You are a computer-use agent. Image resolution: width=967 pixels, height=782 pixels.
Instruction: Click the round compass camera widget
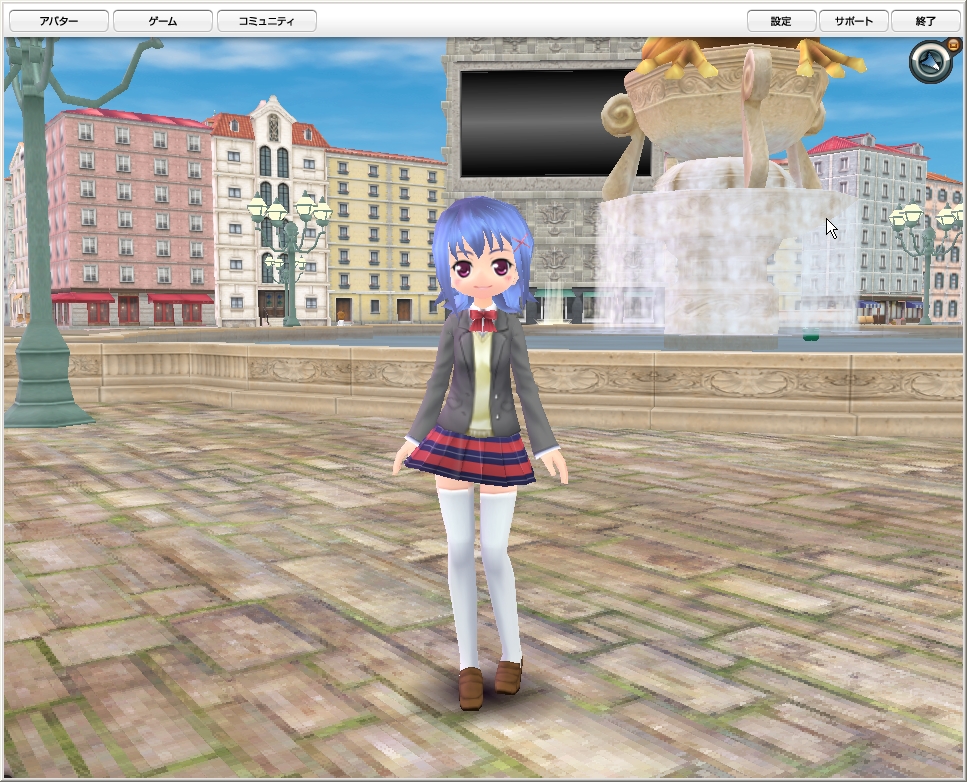click(930, 62)
